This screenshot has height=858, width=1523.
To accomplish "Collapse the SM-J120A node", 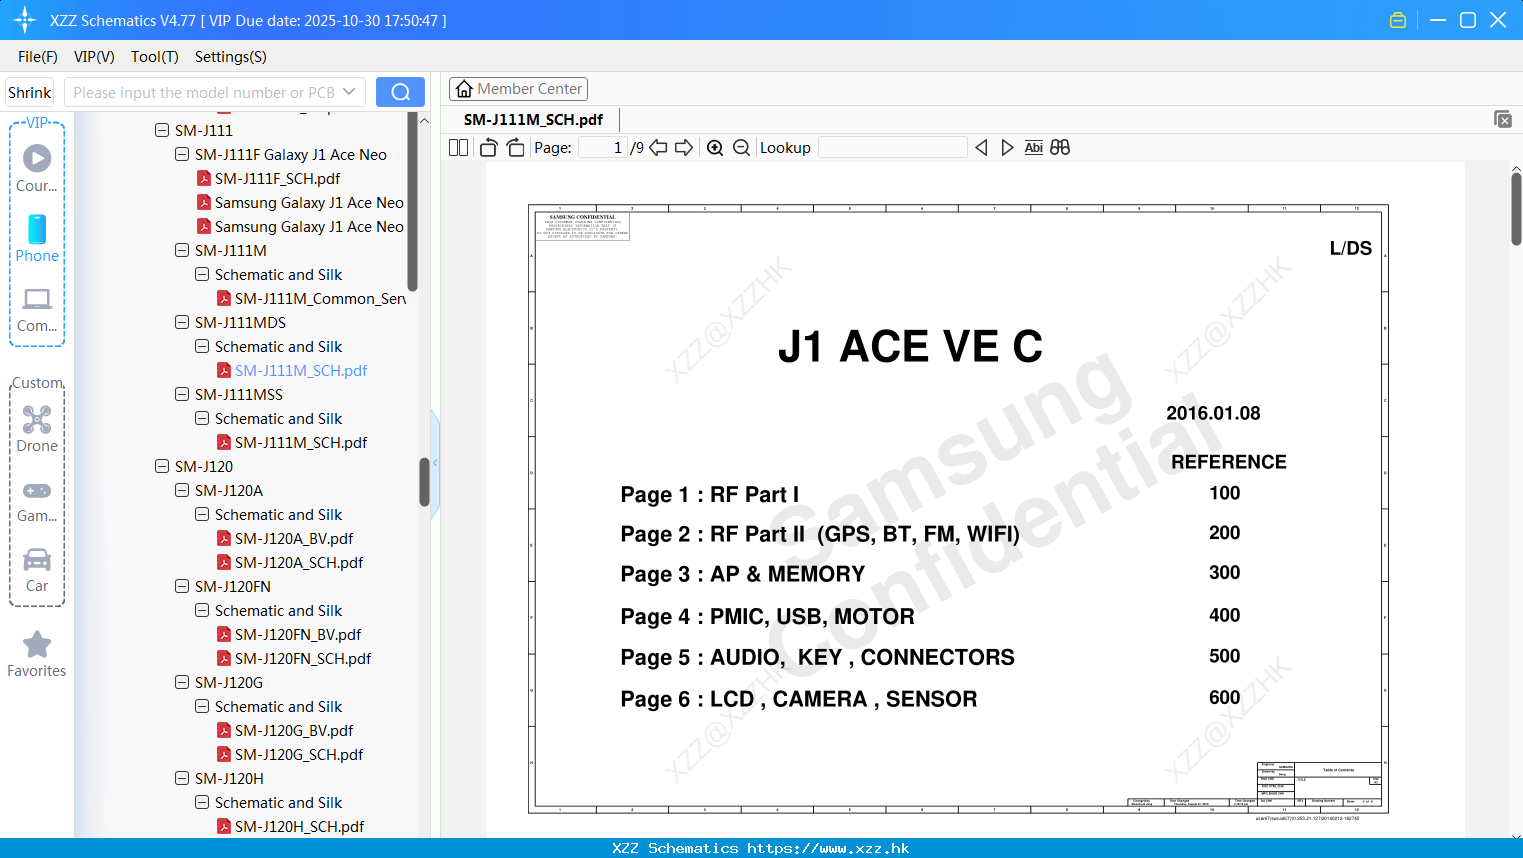I will pyautogui.click(x=182, y=490).
